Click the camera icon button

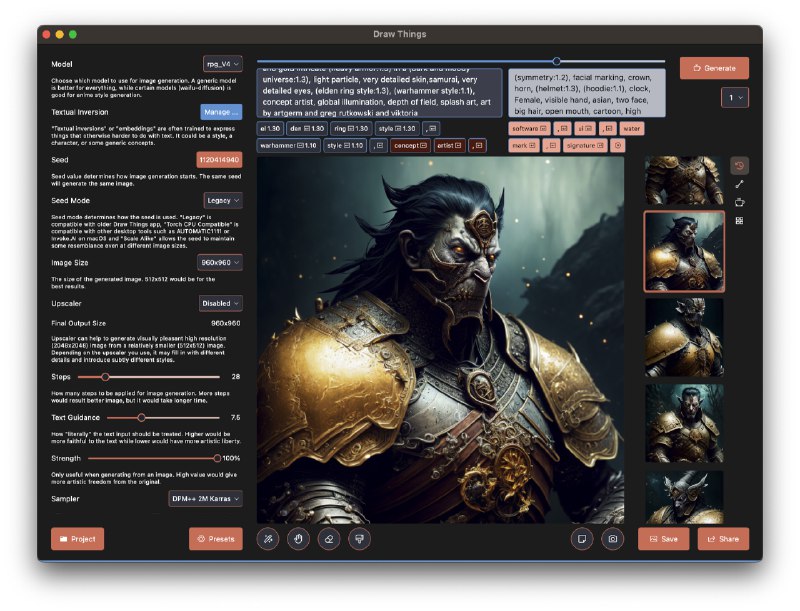(613, 539)
